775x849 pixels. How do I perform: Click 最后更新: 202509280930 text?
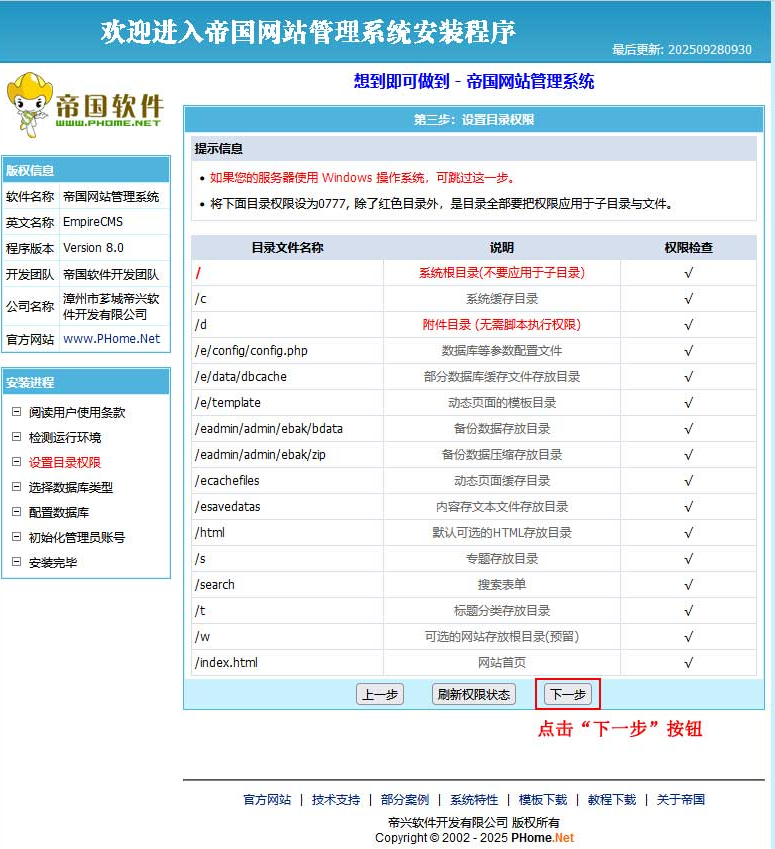click(682, 50)
